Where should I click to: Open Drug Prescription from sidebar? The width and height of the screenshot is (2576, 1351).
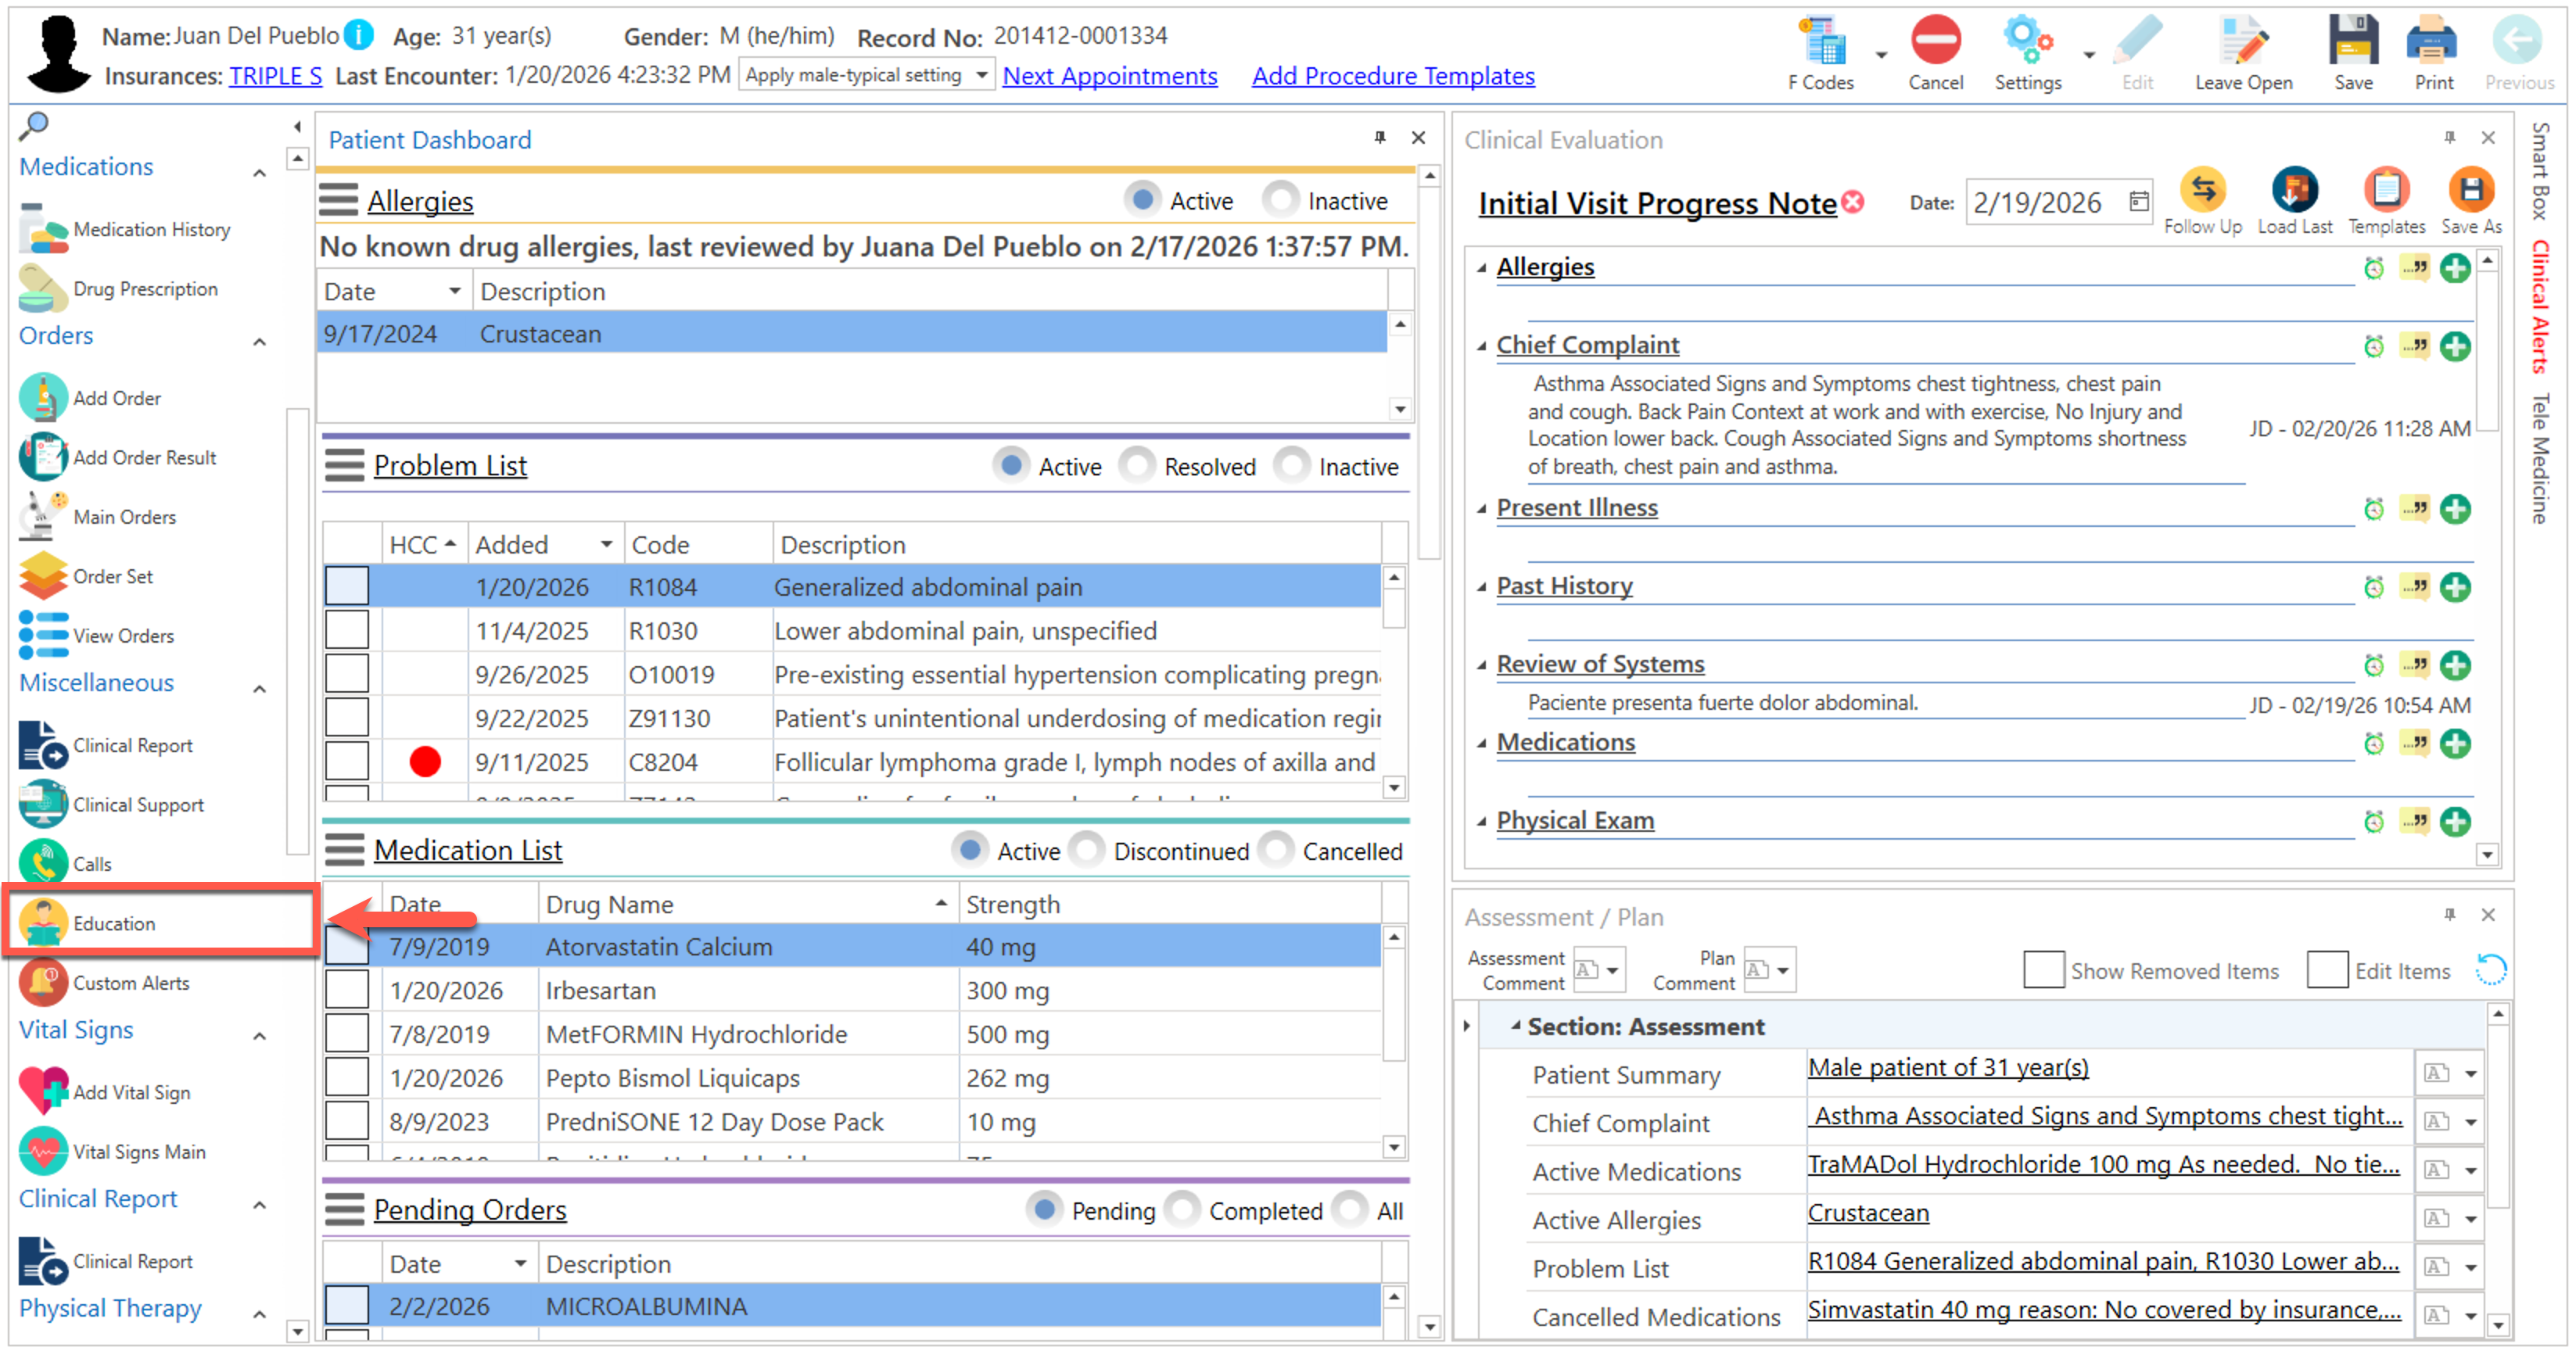tap(144, 289)
